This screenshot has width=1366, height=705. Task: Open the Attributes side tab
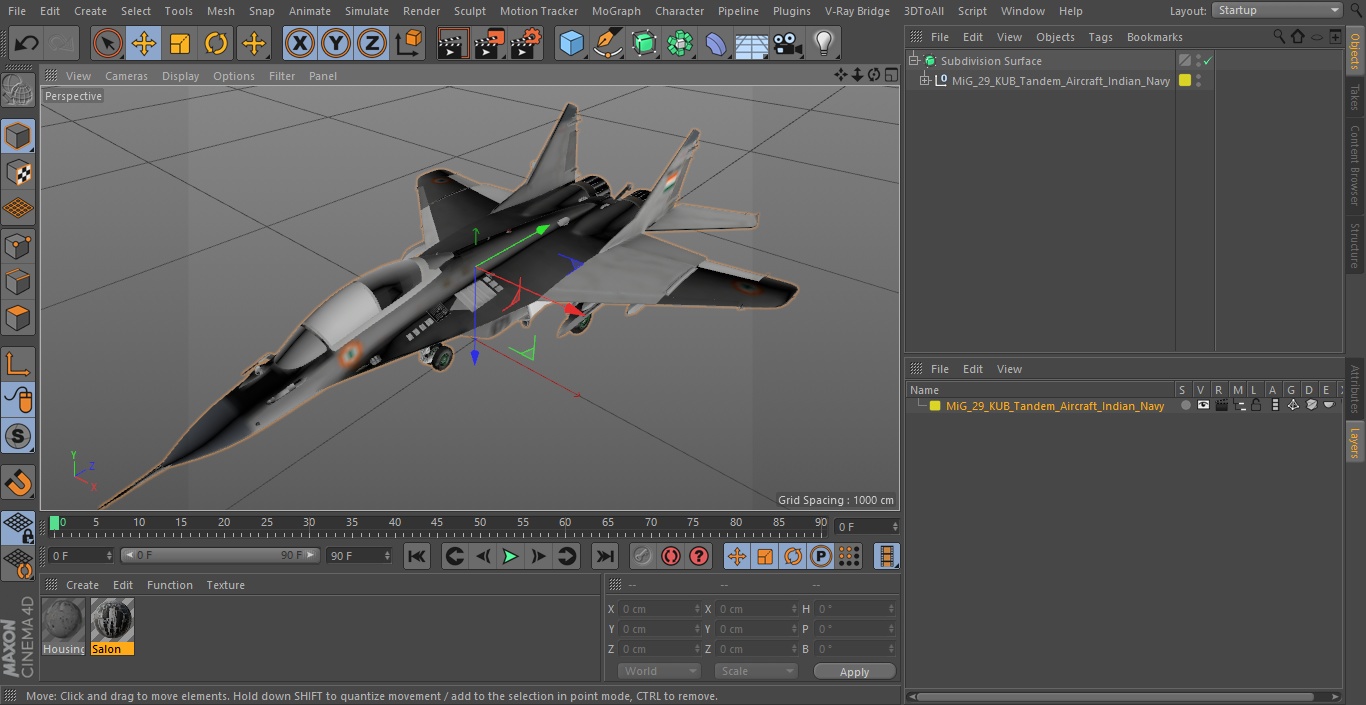[1355, 390]
